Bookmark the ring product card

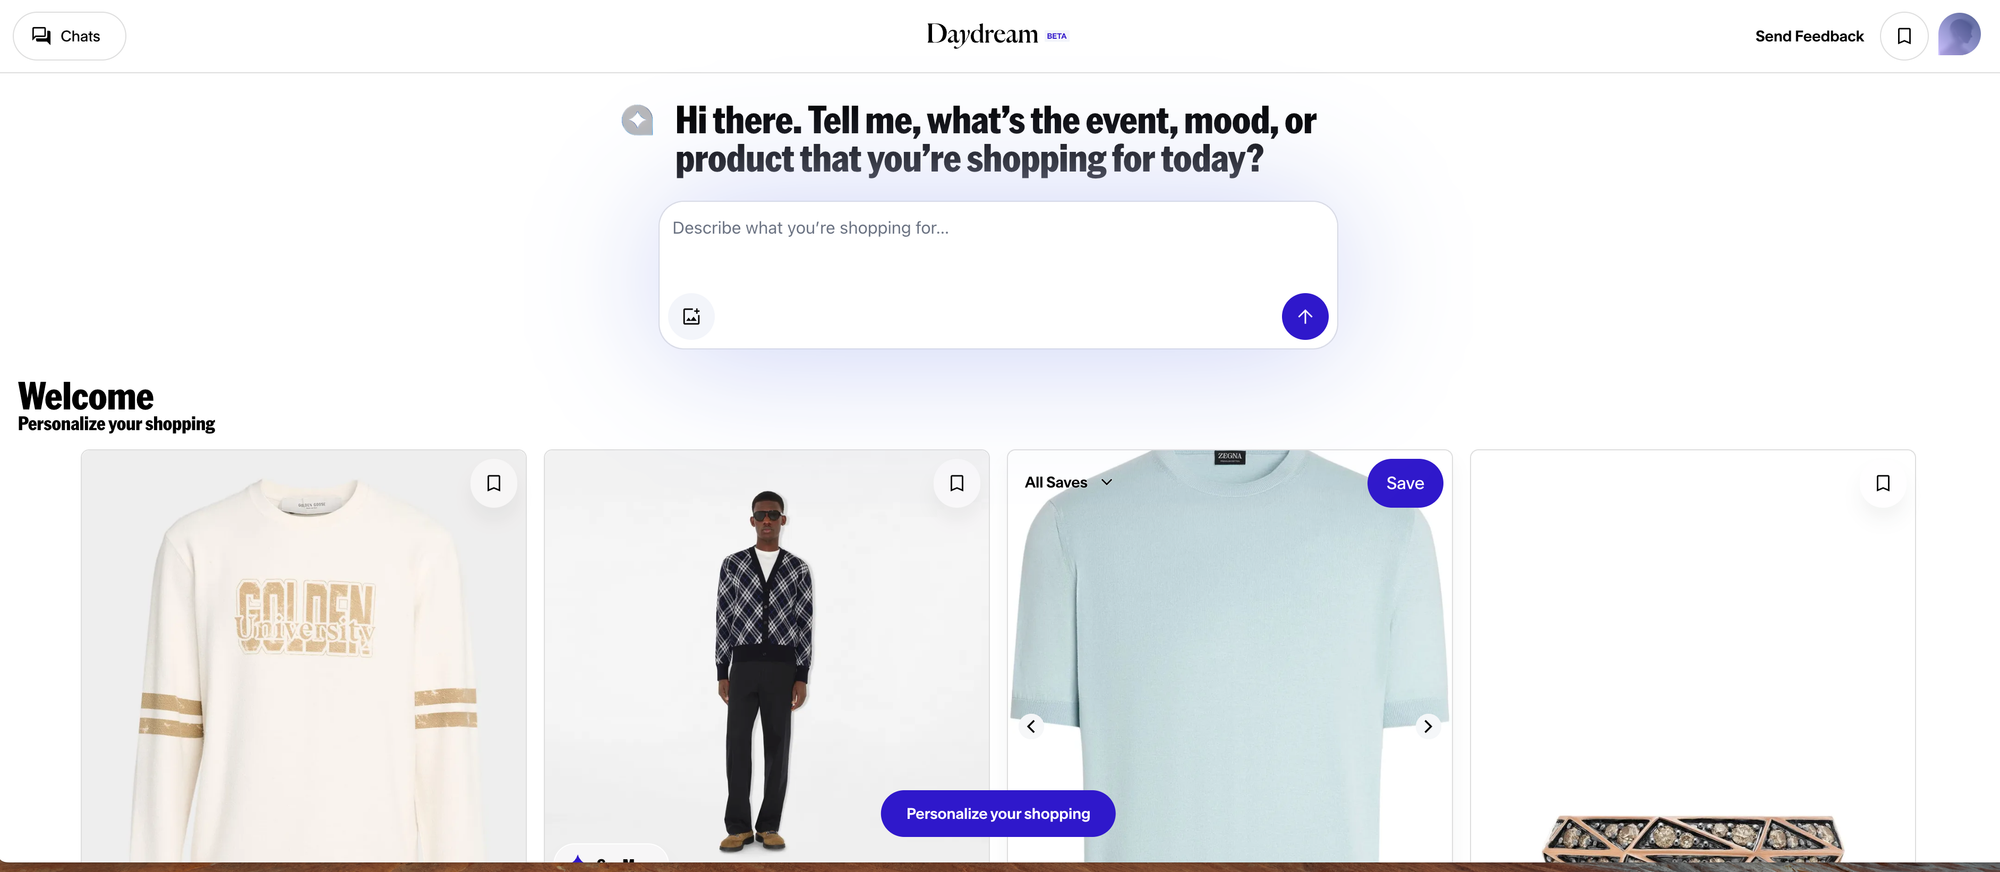[x=1883, y=483]
